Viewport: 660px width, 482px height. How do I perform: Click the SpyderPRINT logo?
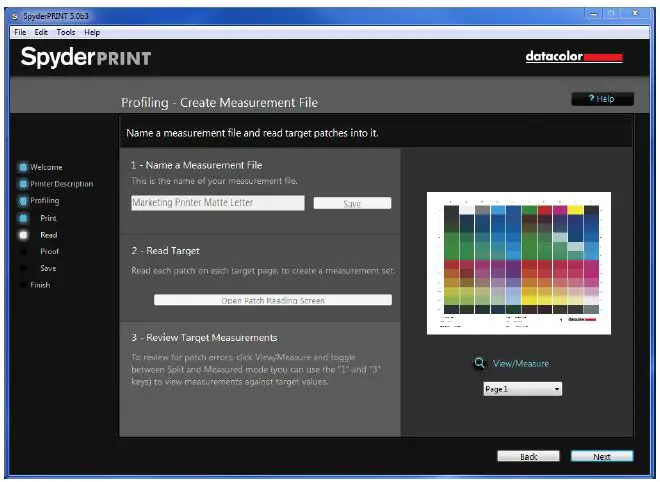[86, 57]
